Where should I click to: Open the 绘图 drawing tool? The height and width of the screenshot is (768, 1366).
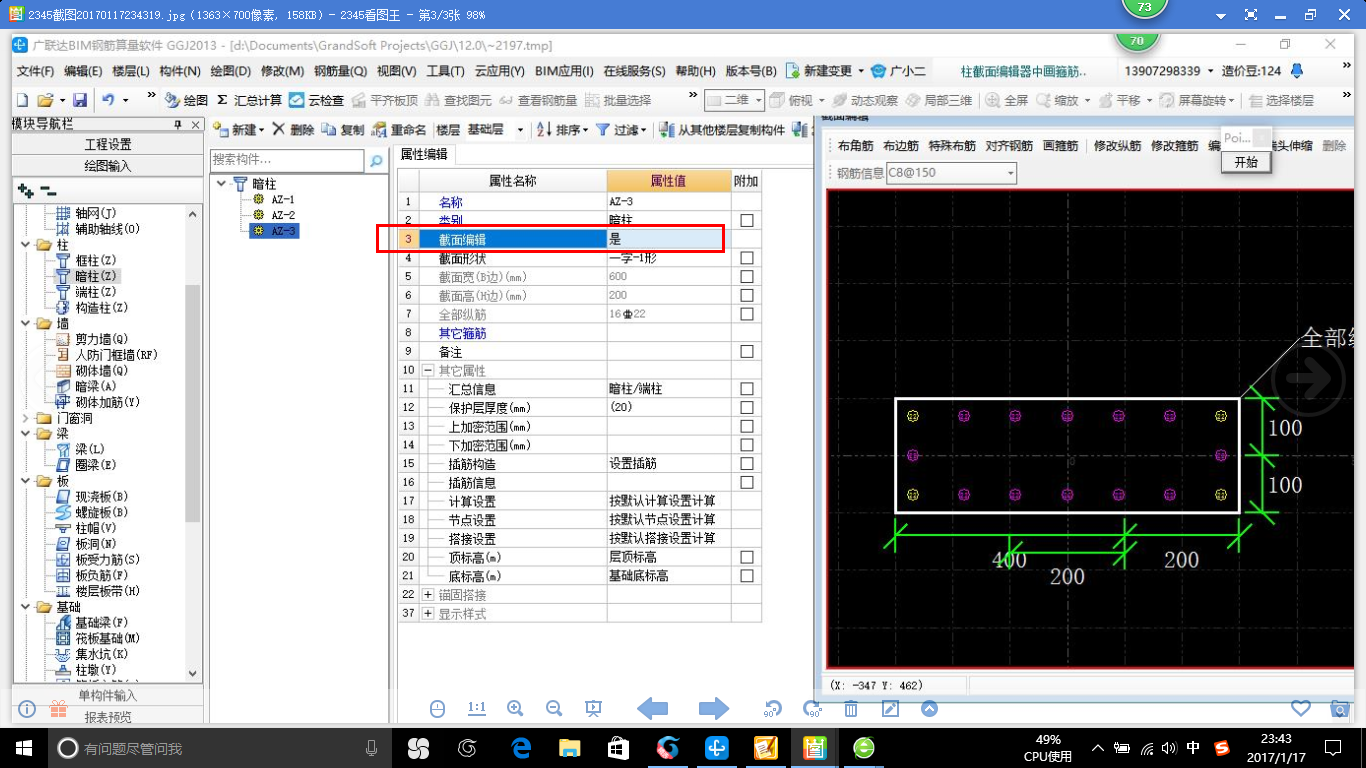[x=187, y=100]
